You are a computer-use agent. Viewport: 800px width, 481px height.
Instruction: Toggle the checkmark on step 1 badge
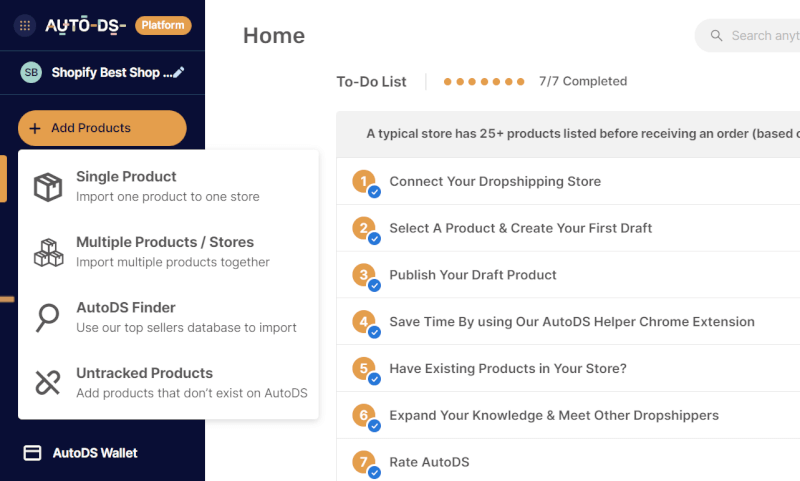[374, 192]
